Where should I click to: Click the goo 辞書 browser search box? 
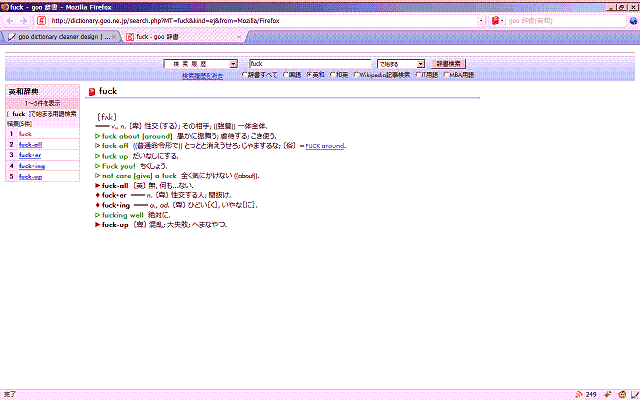[566, 21]
